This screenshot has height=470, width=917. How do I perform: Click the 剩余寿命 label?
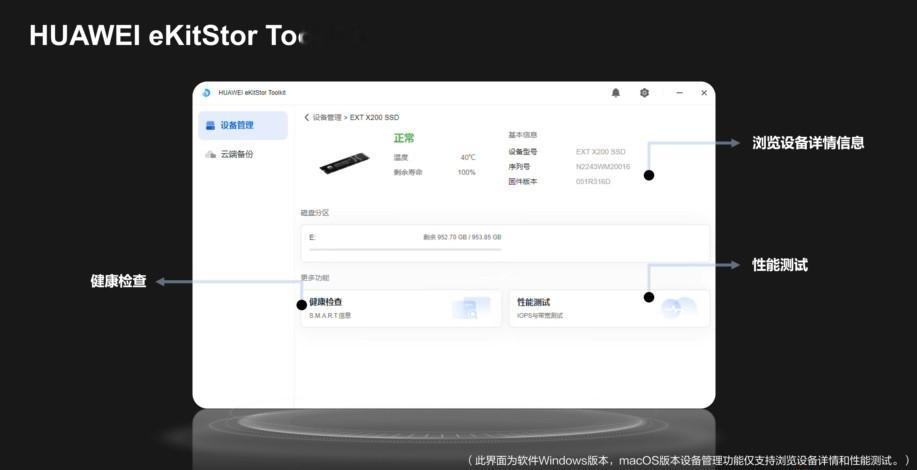click(408, 172)
